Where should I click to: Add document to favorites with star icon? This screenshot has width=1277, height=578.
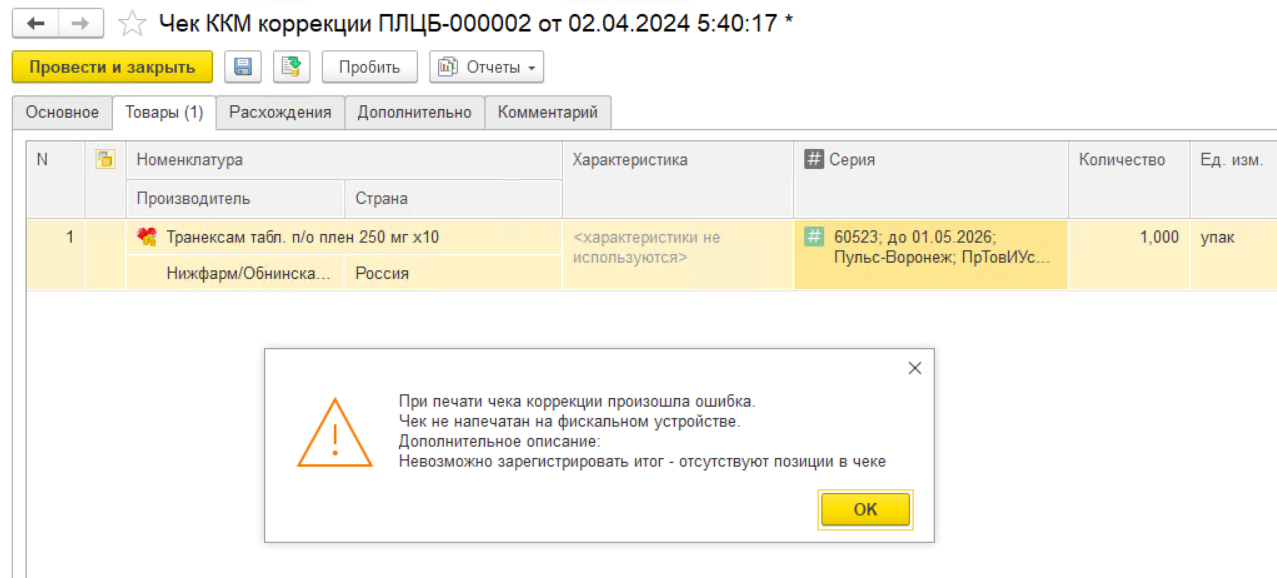[x=132, y=23]
